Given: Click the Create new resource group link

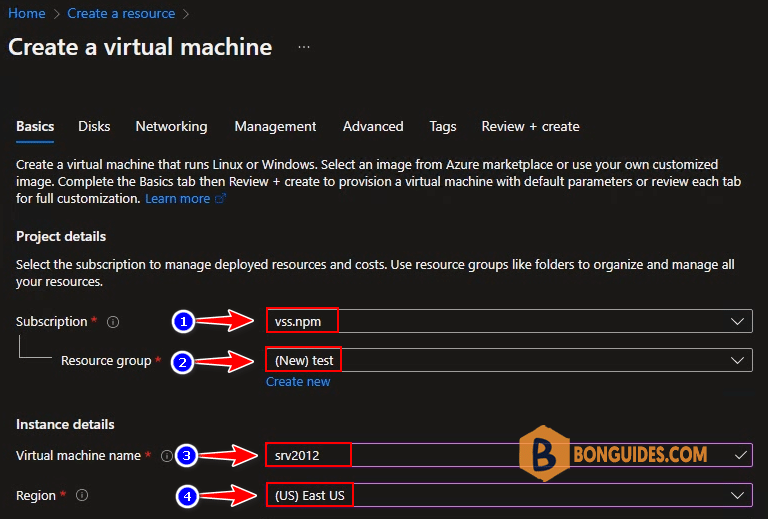Looking at the screenshot, I should coord(298,381).
